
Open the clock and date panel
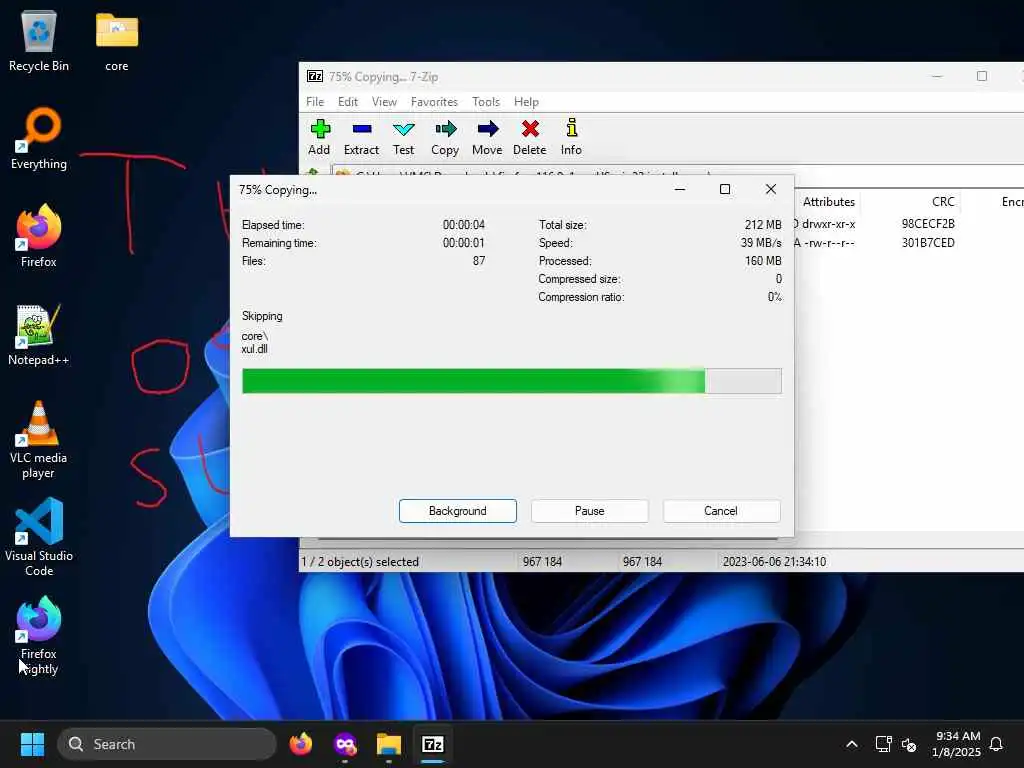[957, 744]
